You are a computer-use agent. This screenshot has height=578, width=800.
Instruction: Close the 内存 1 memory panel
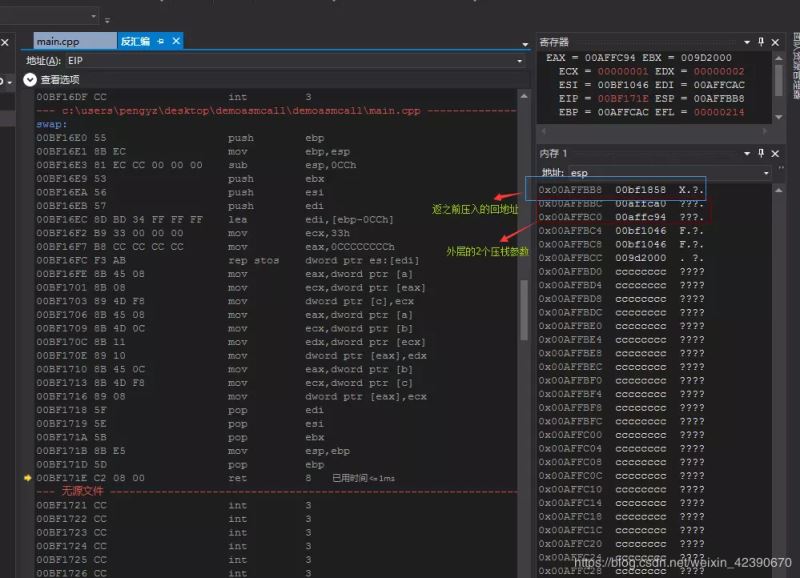click(x=775, y=153)
